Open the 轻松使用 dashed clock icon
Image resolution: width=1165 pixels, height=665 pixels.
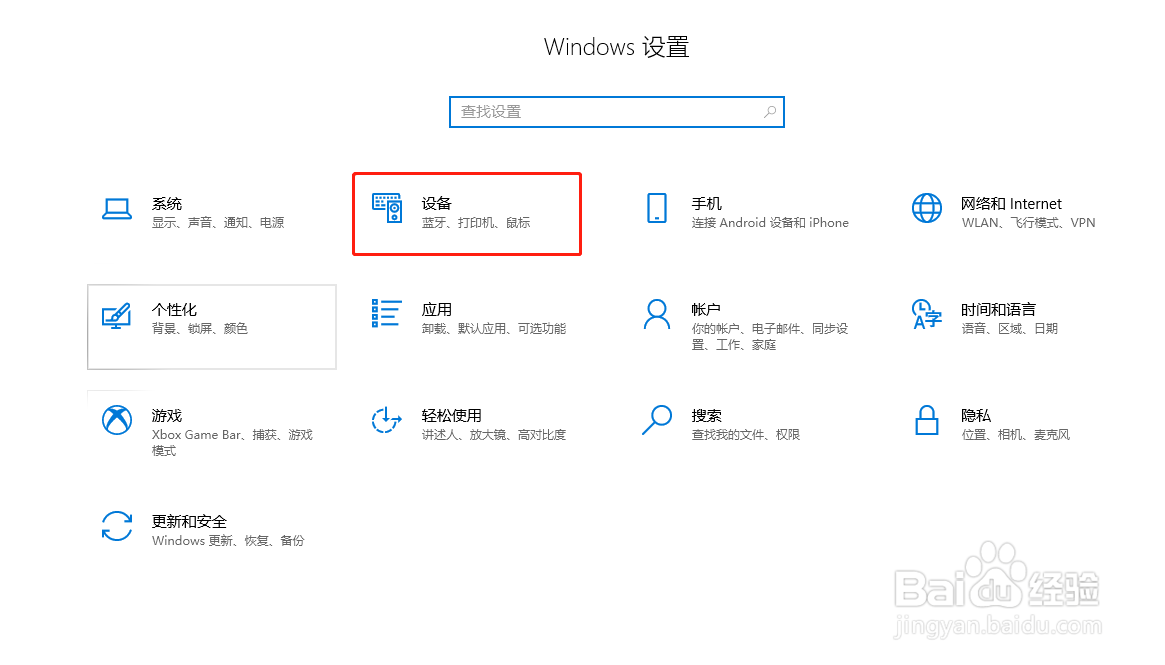(386, 421)
